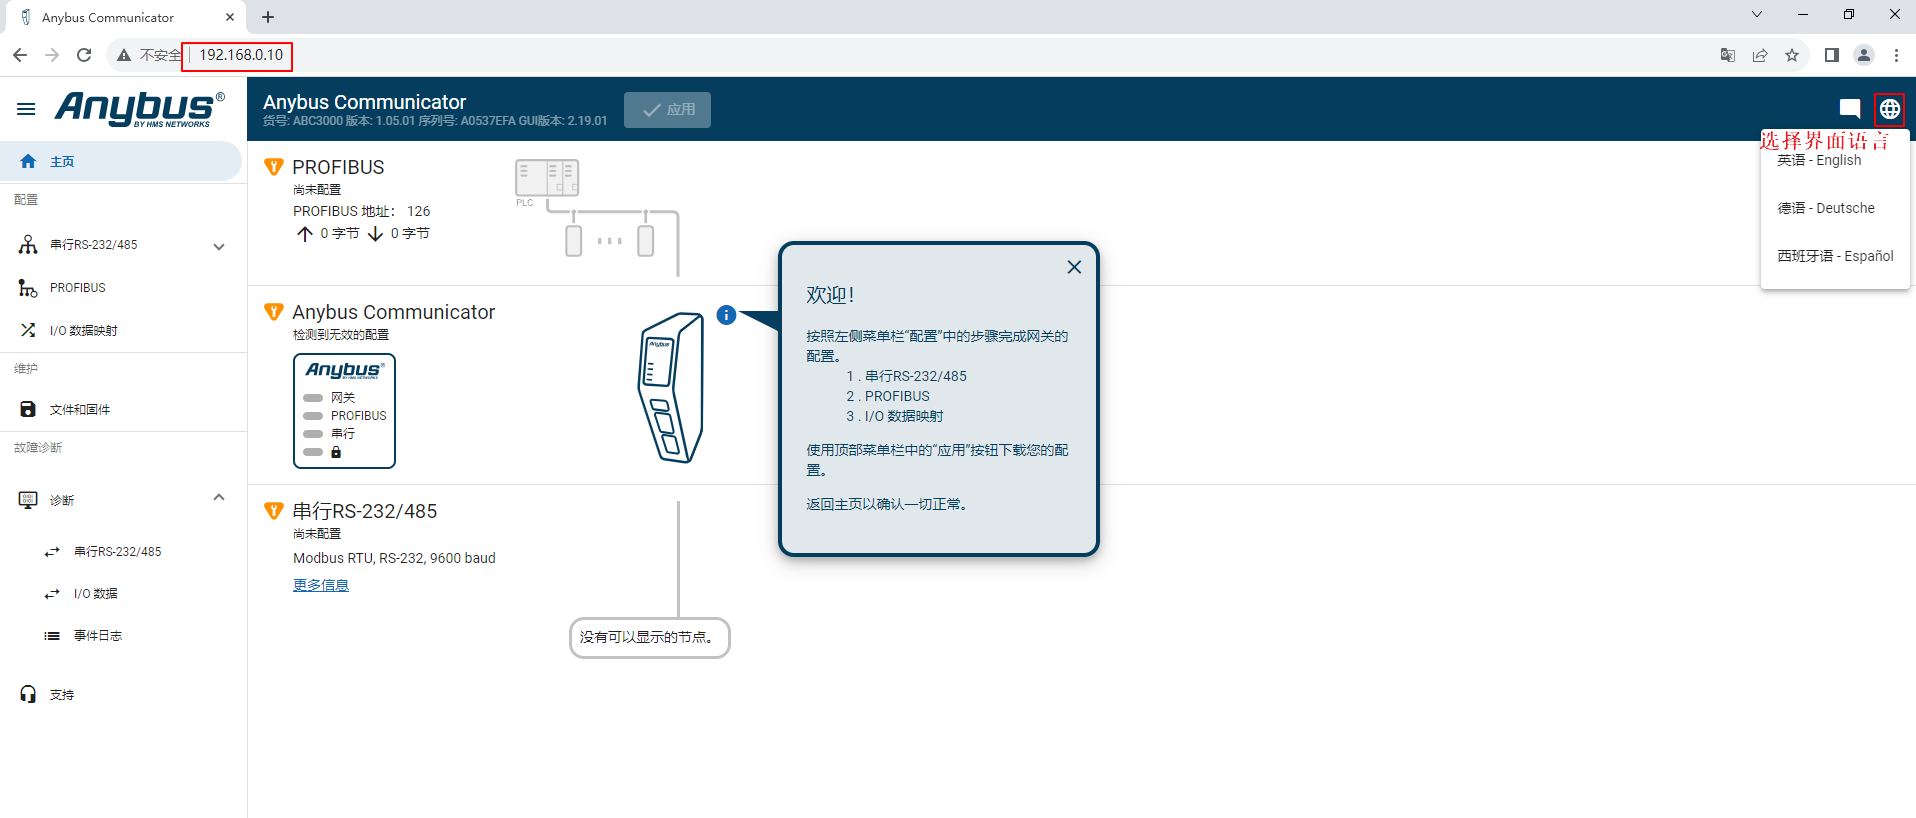The image size is (1916, 818).
Task: Click the PROFIBUS warning status icon
Action: click(273, 167)
